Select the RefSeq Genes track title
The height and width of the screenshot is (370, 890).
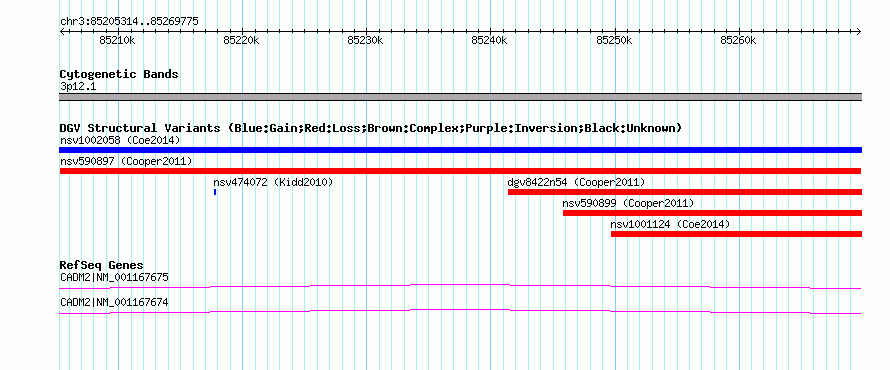[102, 265]
